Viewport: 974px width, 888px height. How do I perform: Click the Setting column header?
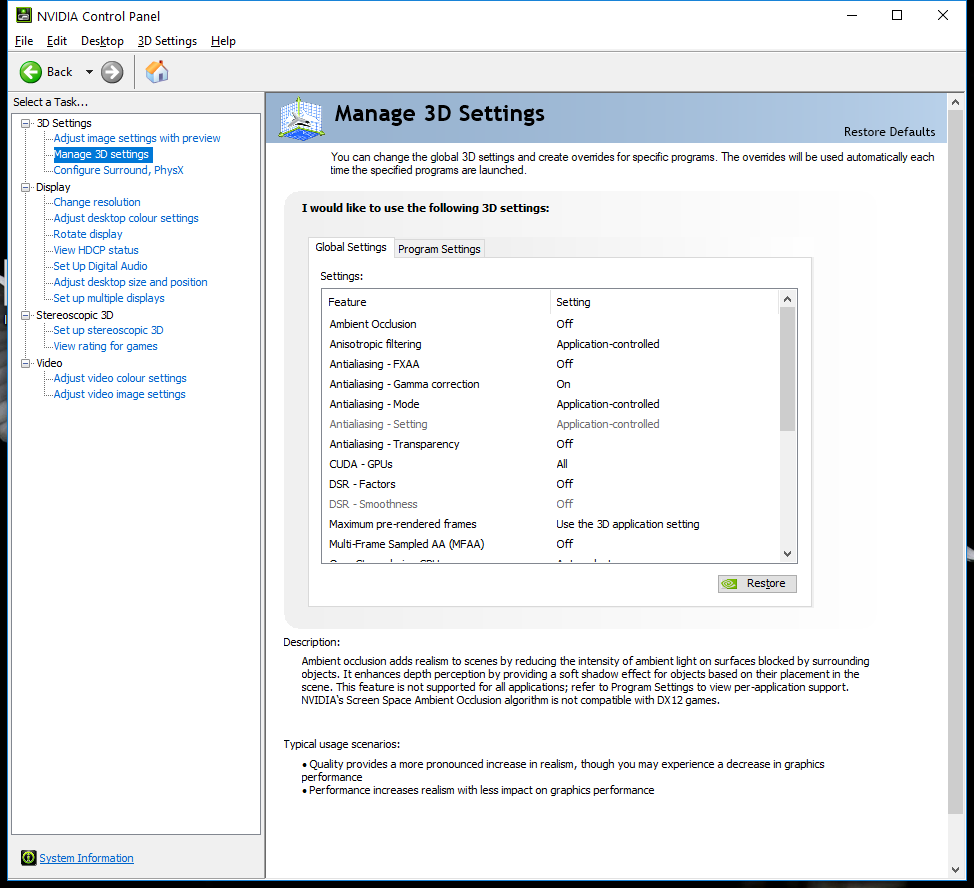pyautogui.click(x=664, y=302)
